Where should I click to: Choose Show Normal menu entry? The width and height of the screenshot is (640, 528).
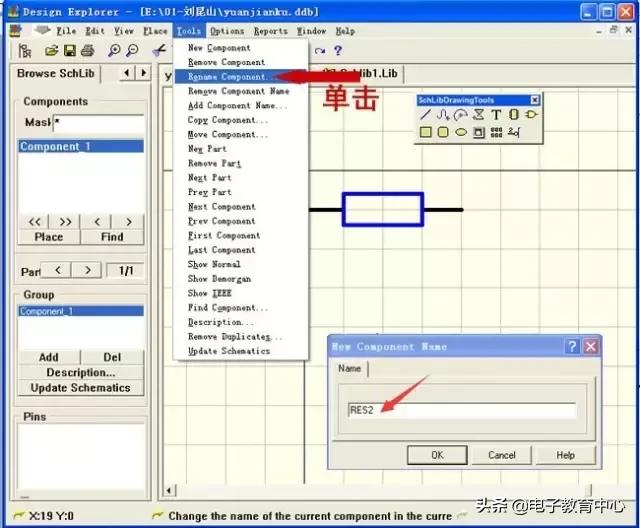pos(241,264)
